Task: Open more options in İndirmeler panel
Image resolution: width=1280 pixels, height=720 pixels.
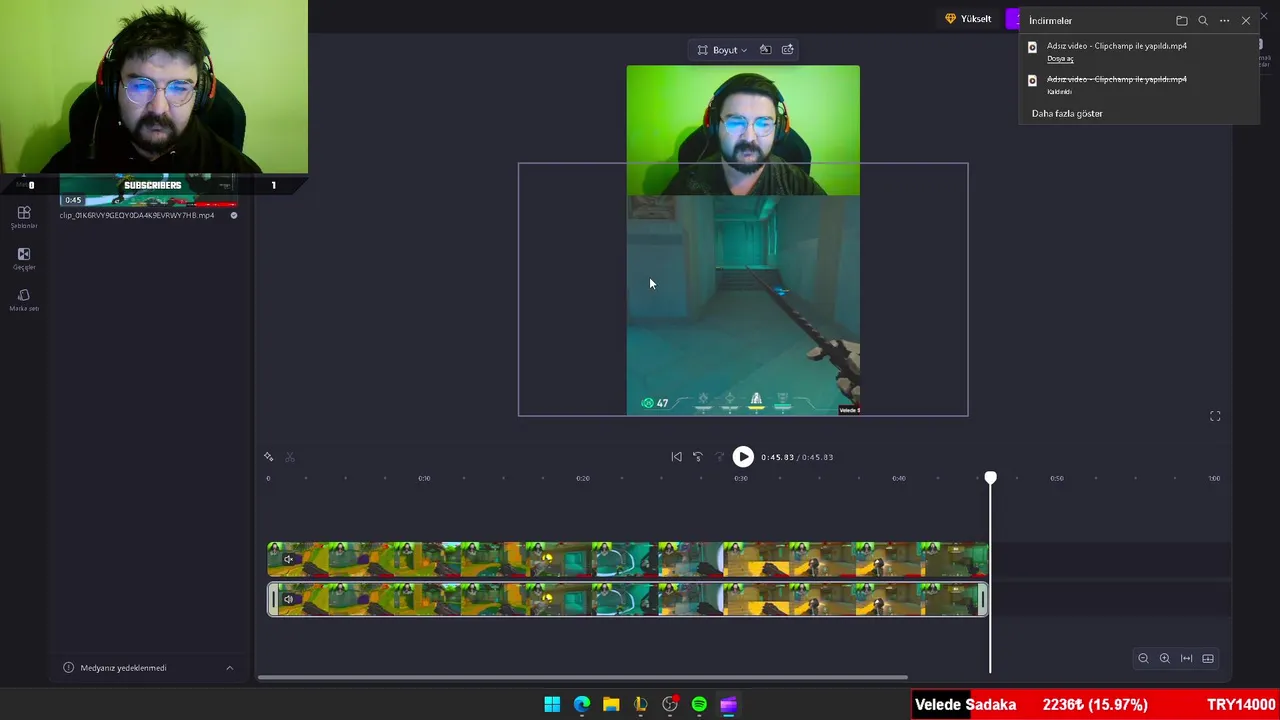Action: (1224, 20)
